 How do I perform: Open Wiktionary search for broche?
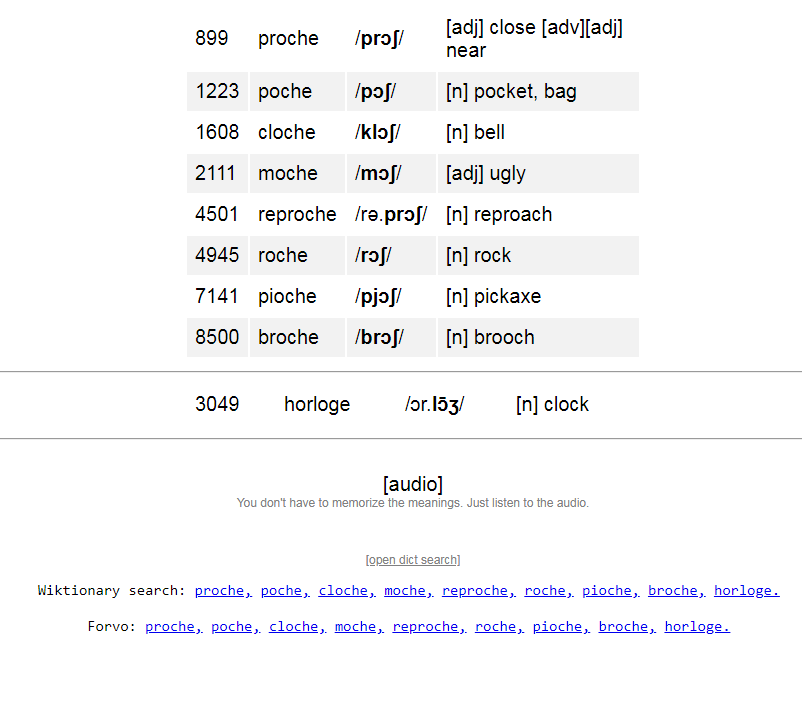(677, 590)
